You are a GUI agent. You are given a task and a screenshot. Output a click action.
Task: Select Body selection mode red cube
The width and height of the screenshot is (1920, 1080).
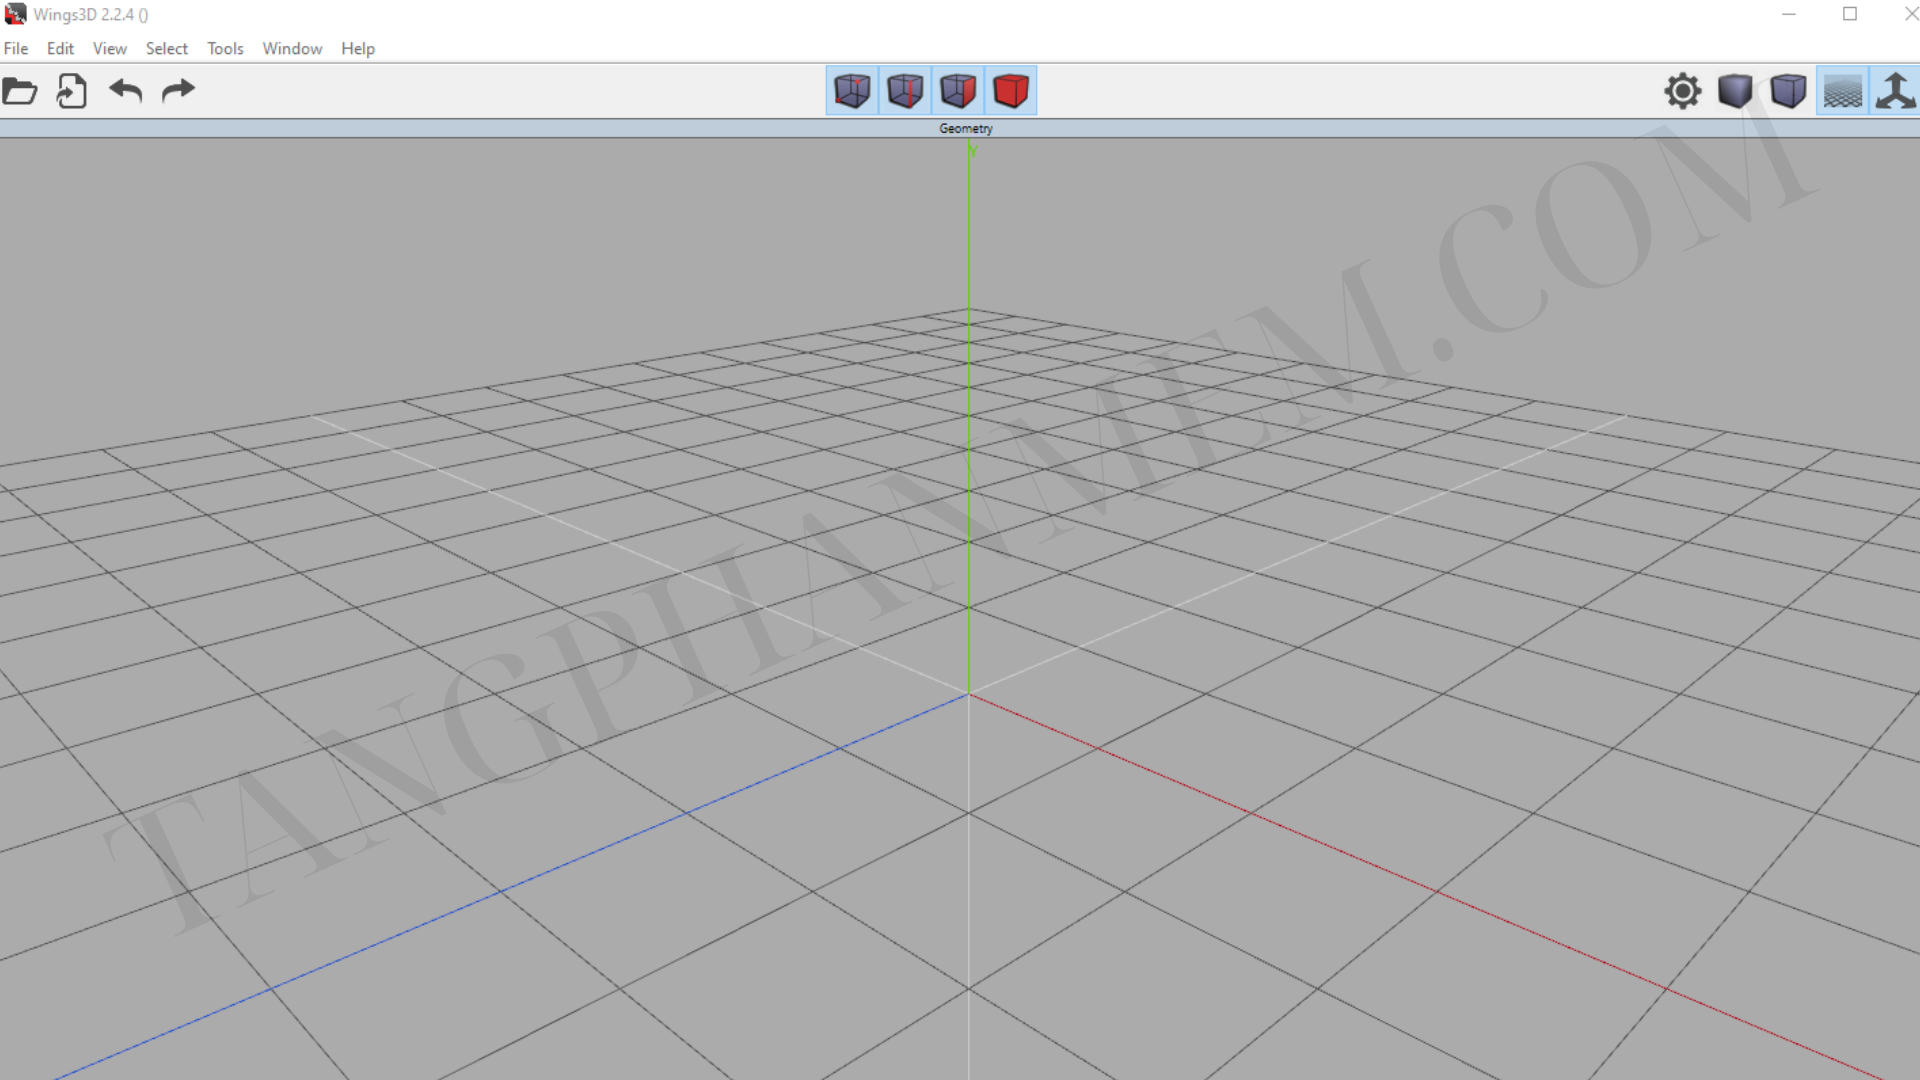(x=1011, y=91)
